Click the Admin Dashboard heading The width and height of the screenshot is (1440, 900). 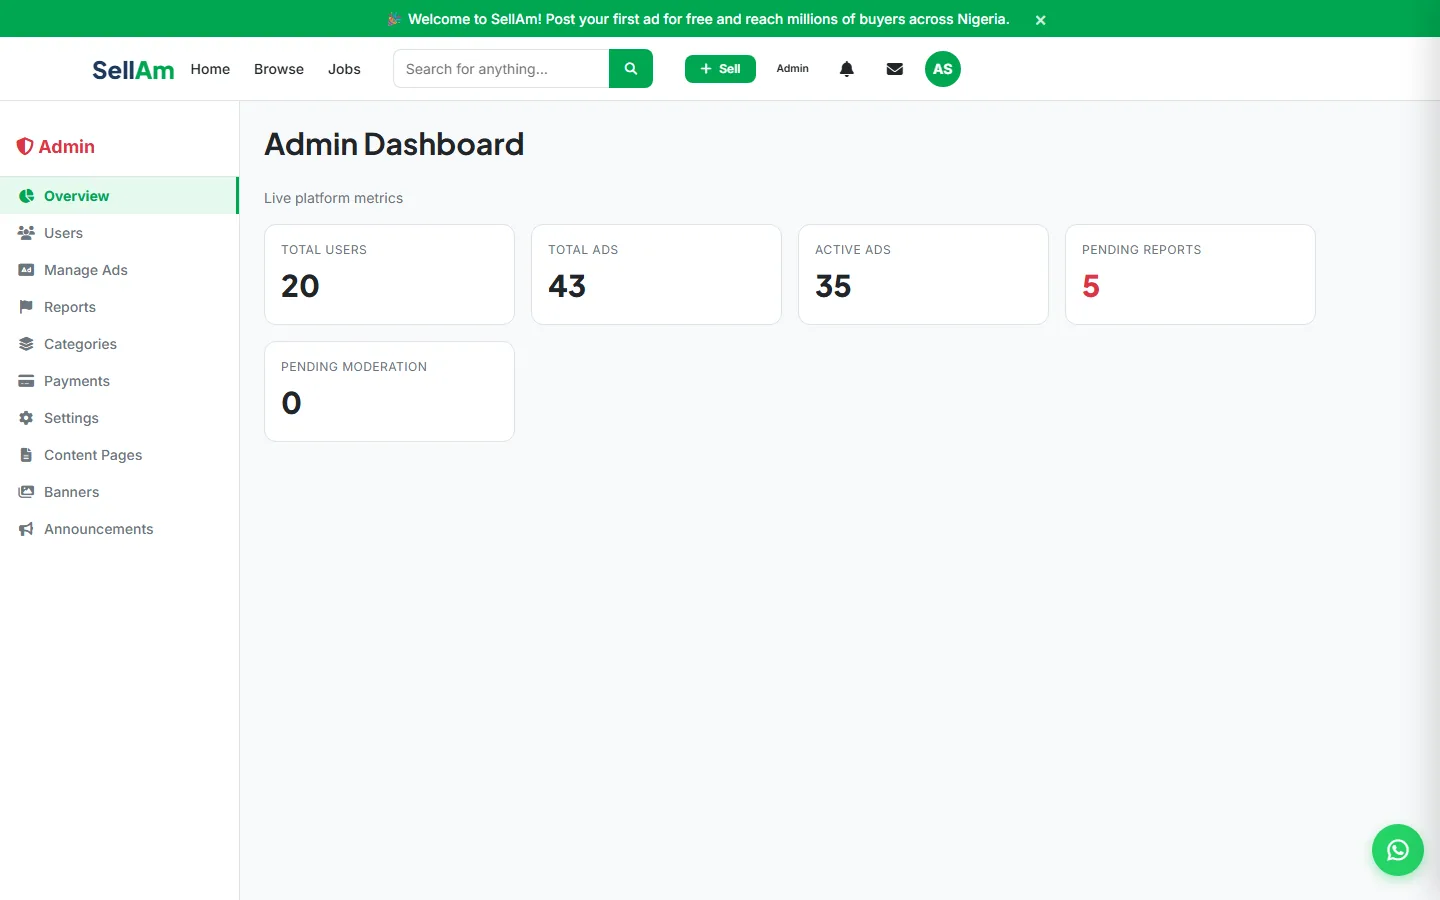[x=394, y=144]
